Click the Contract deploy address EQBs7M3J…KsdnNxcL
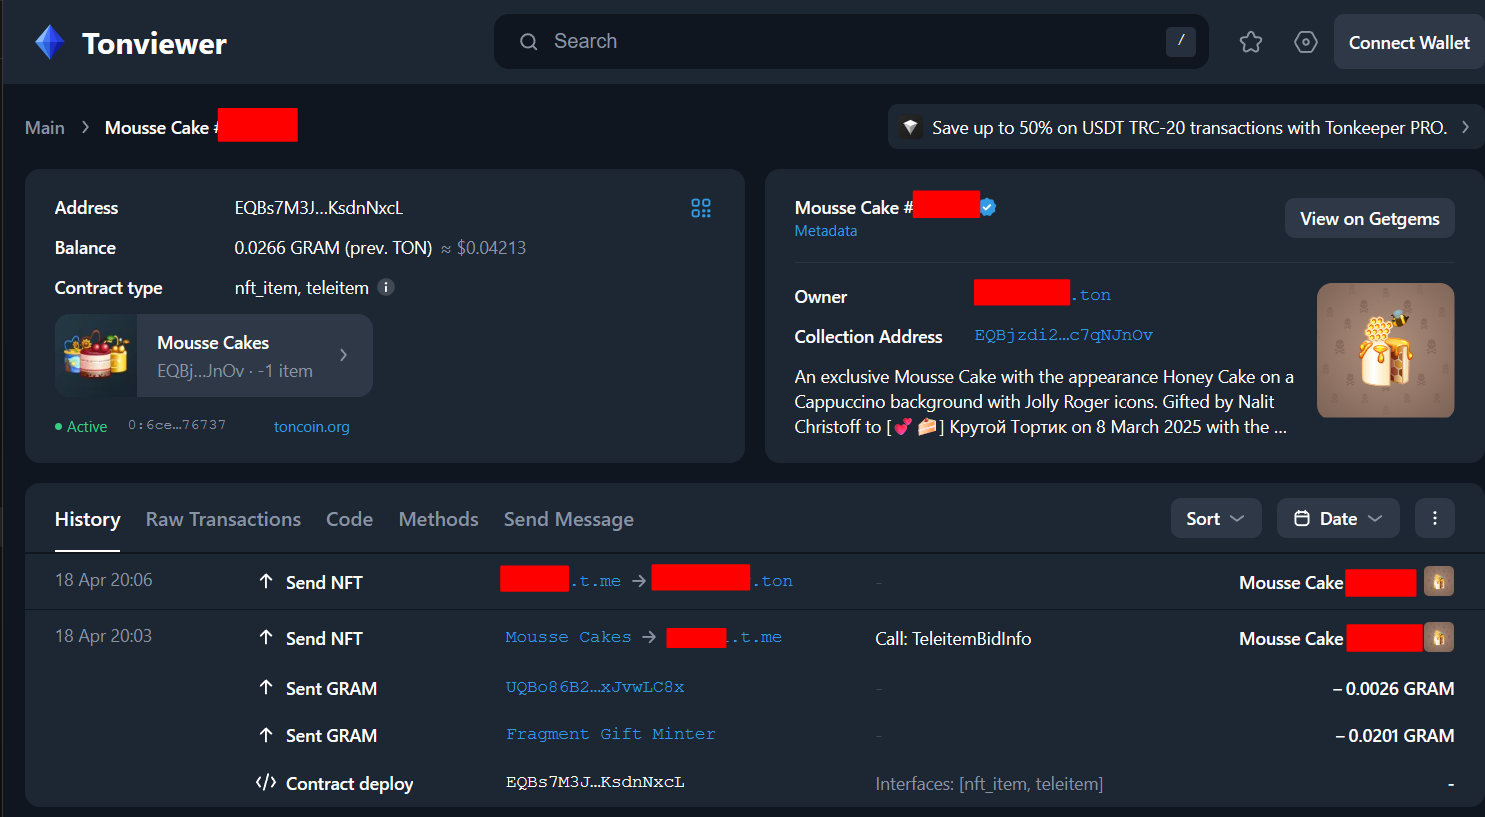The height and width of the screenshot is (817, 1485). click(595, 782)
